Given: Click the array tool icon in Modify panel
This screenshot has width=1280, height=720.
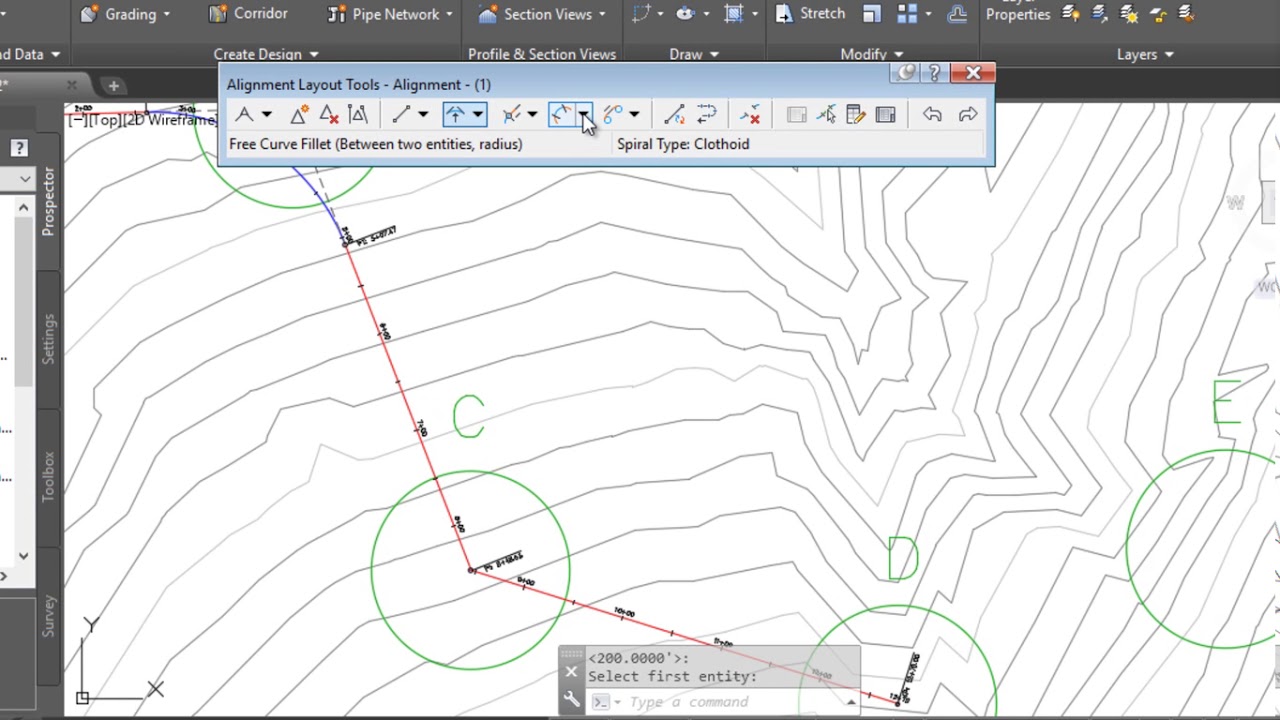Looking at the screenshot, I should point(907,13).
